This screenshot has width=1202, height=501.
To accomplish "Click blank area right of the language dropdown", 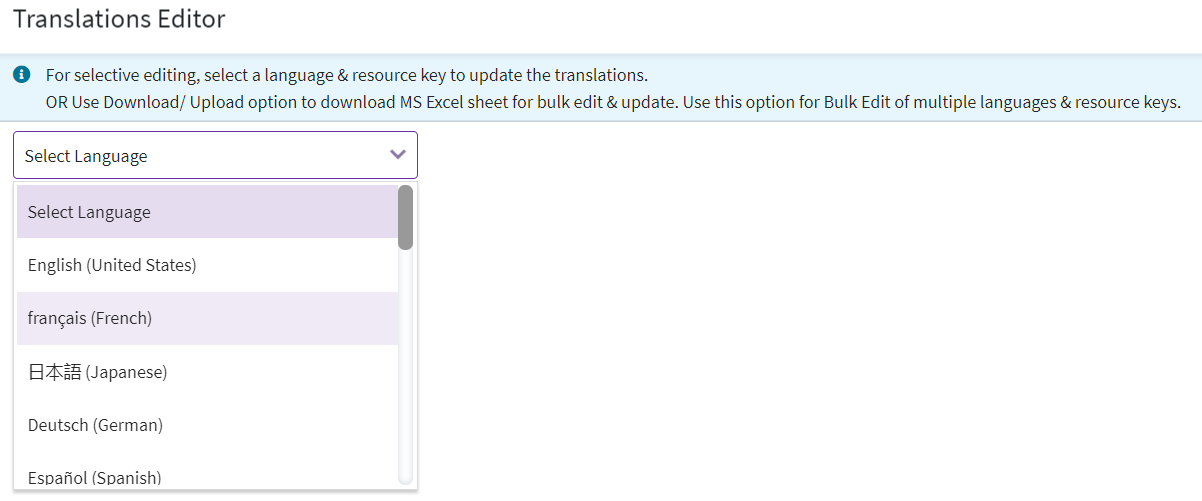I will (800, 300).
